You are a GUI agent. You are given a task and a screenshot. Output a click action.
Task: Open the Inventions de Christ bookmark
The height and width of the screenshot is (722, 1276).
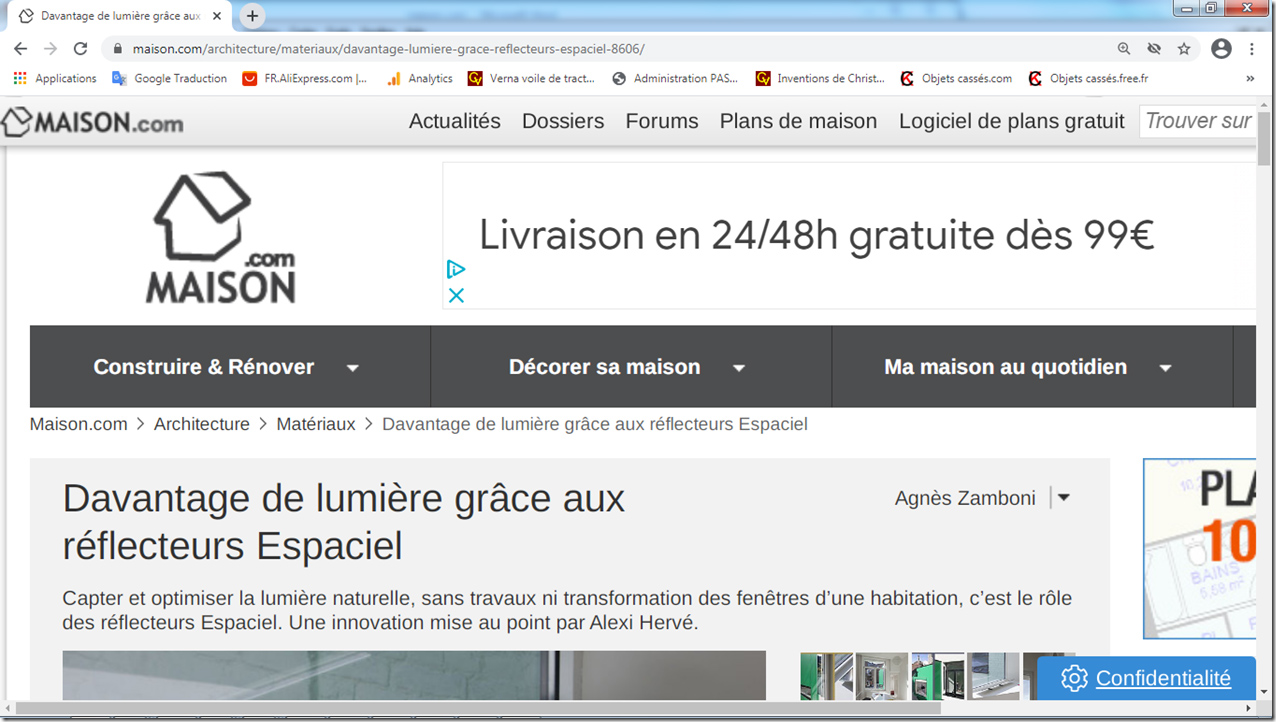(x=821, y=78)
